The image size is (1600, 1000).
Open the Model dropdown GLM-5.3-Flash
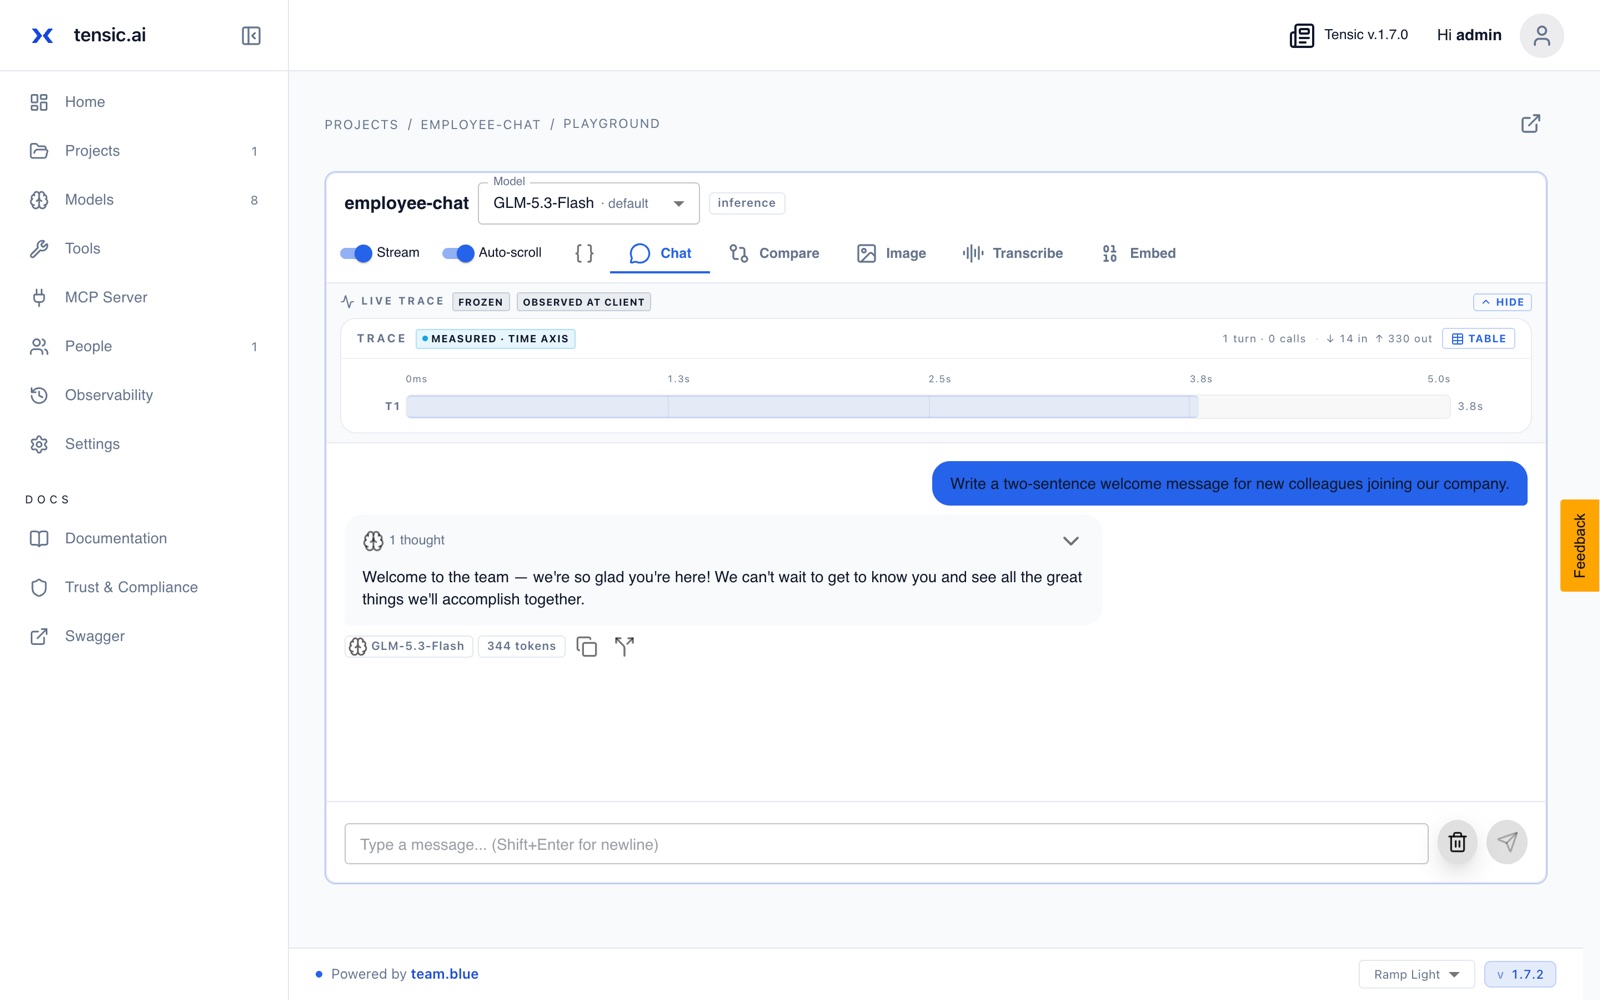[588, 204]
